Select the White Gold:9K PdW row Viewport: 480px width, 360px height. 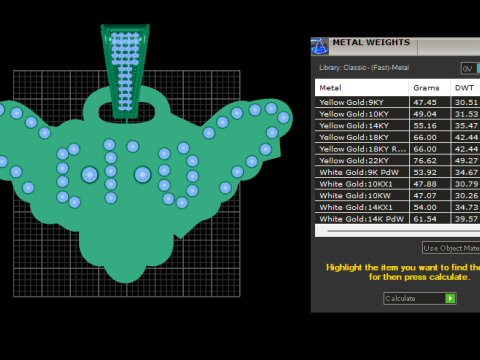pyautogui.click(x=397, y=172)
